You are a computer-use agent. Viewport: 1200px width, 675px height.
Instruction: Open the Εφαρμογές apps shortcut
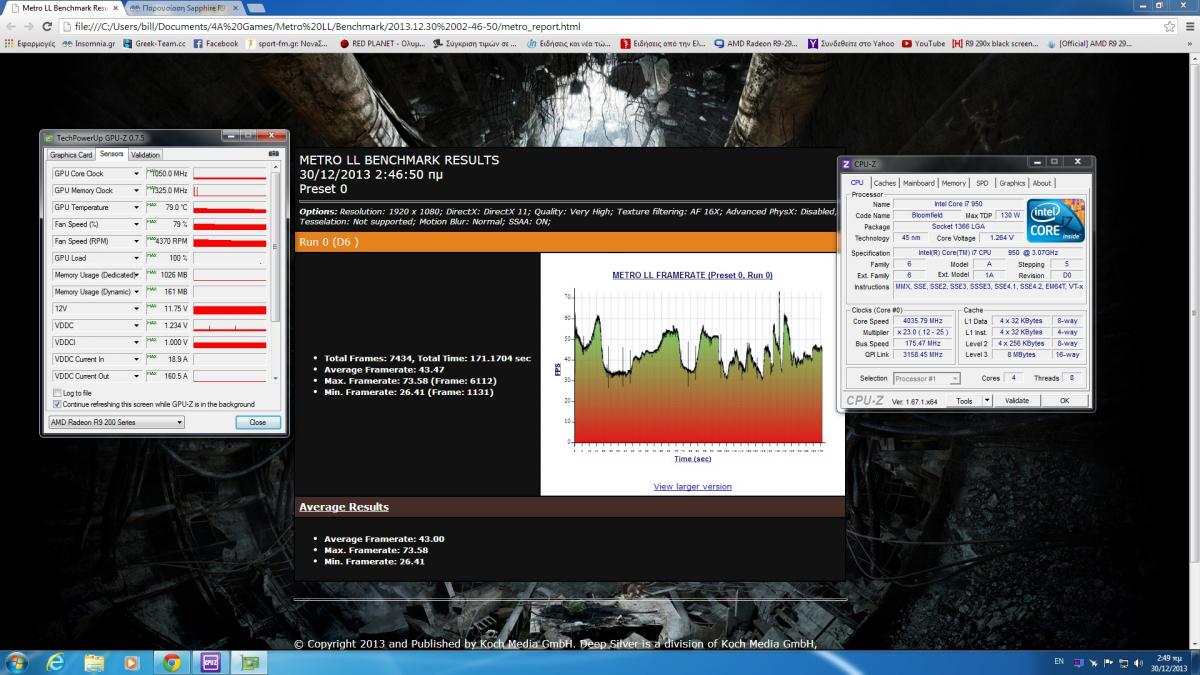31,44
